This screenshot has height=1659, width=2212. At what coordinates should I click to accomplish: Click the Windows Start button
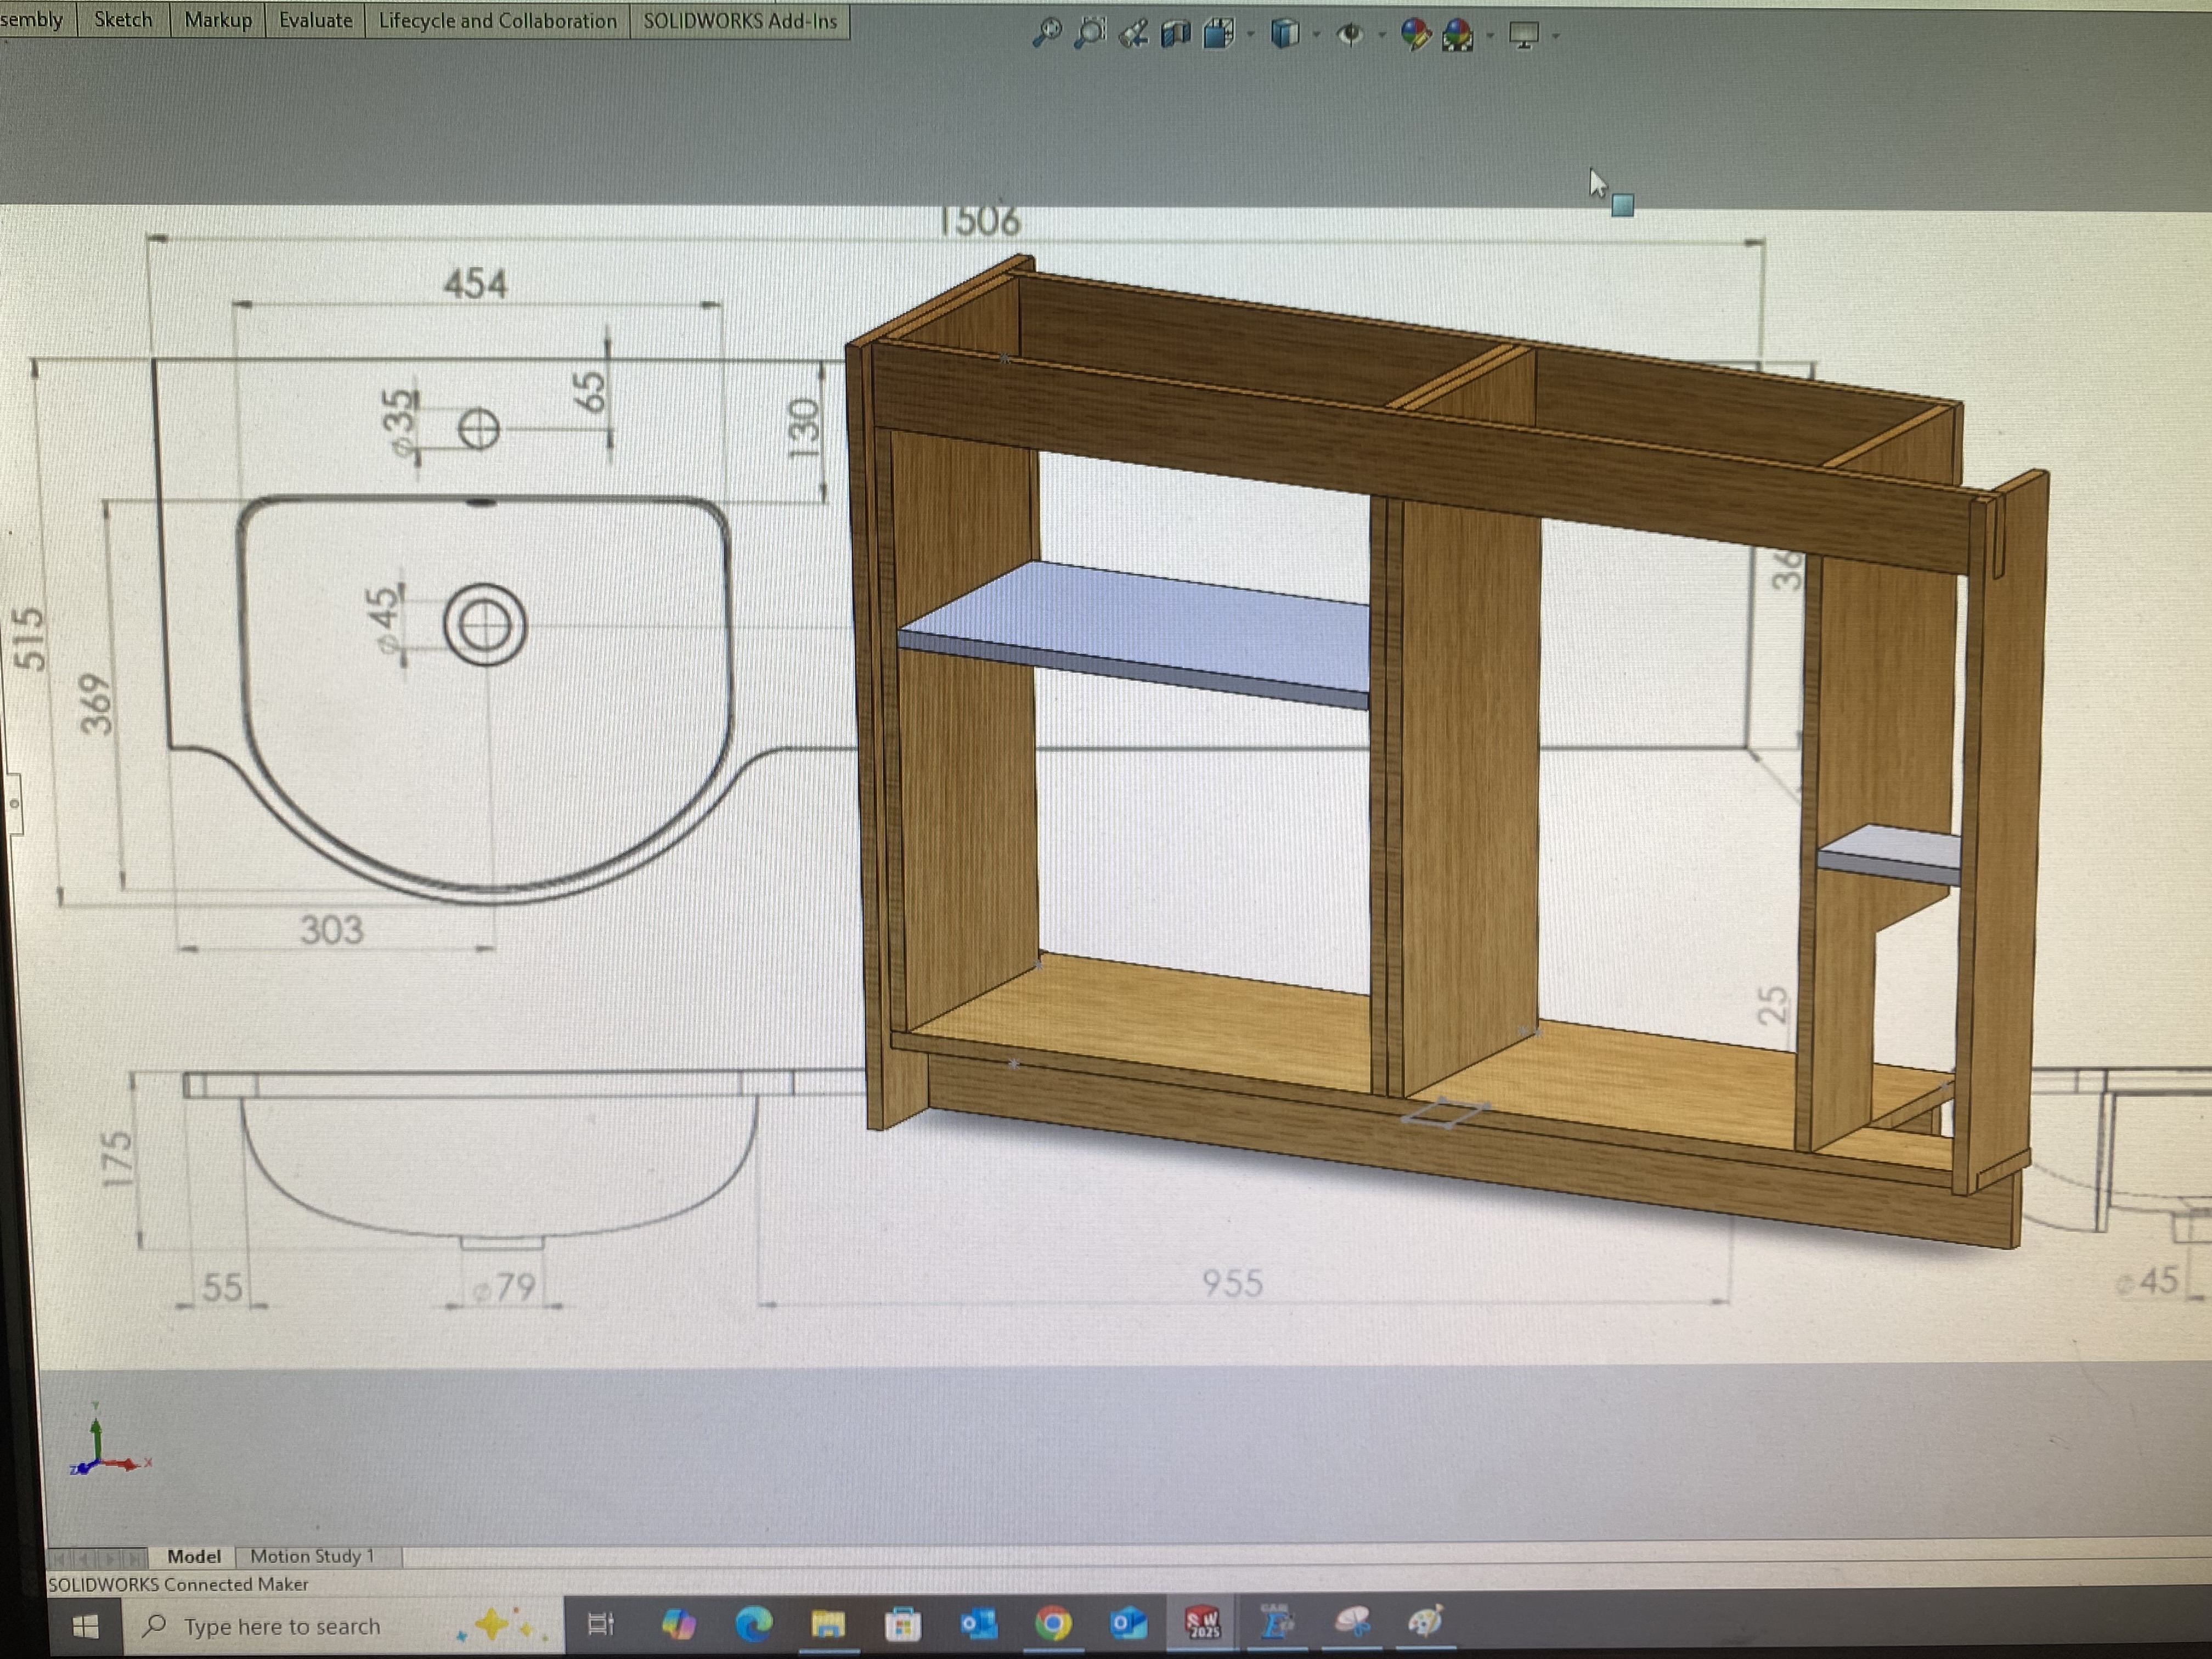click(86, 1626)
